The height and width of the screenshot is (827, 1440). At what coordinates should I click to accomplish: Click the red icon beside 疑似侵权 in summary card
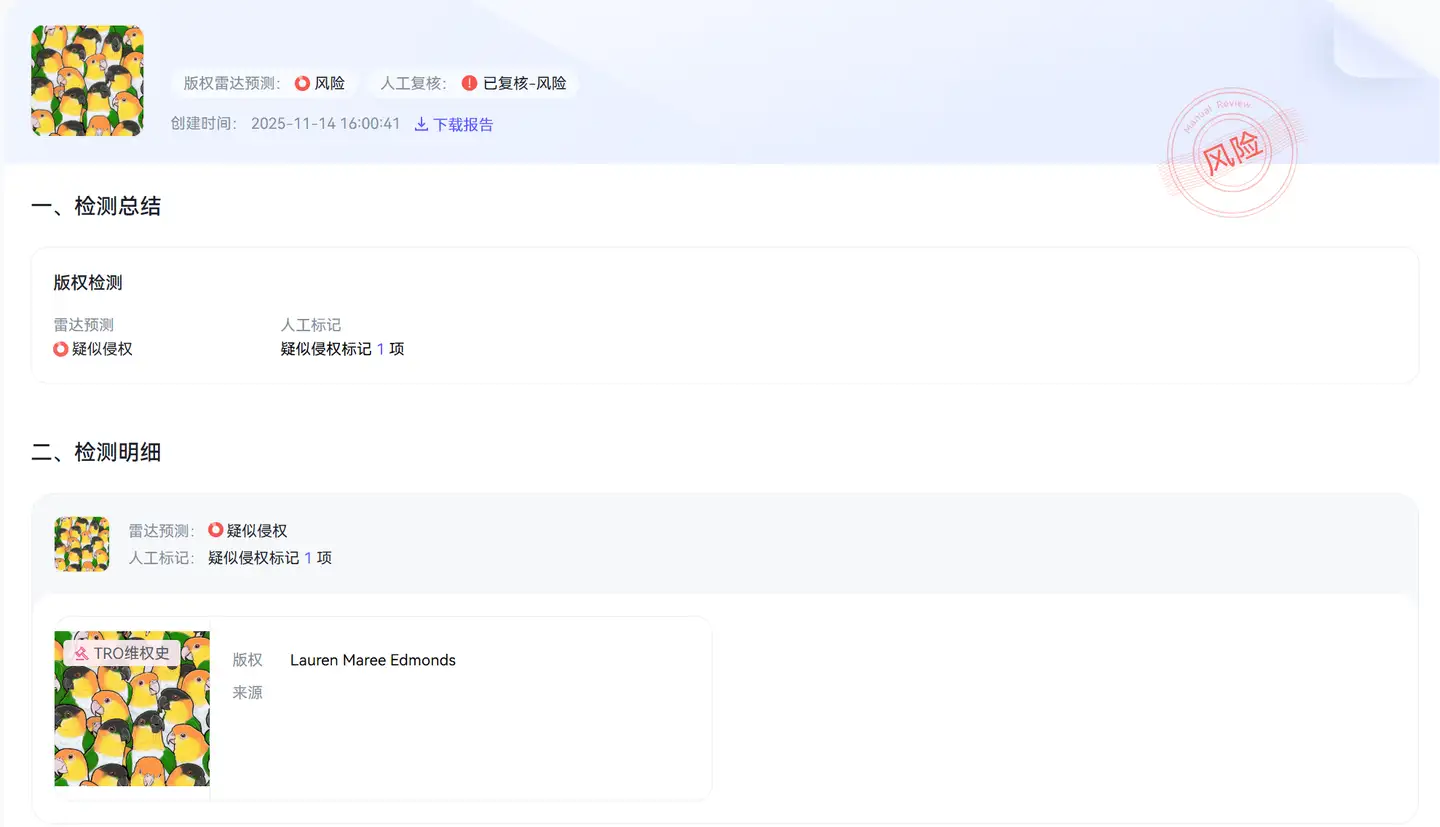point(61,349)
